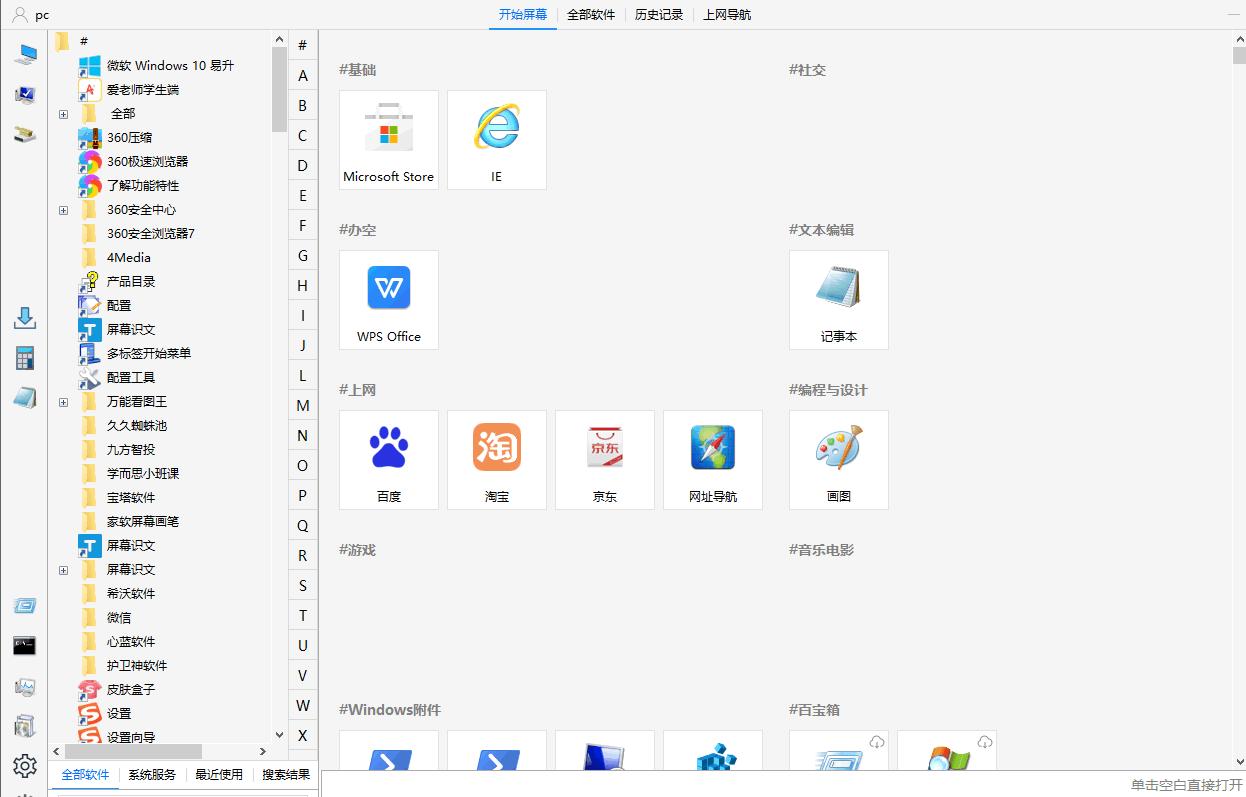The width and height of the screenshot is (1246, 797).
Task: Open the 百度 tile
Action: click(x=389, y=460)
